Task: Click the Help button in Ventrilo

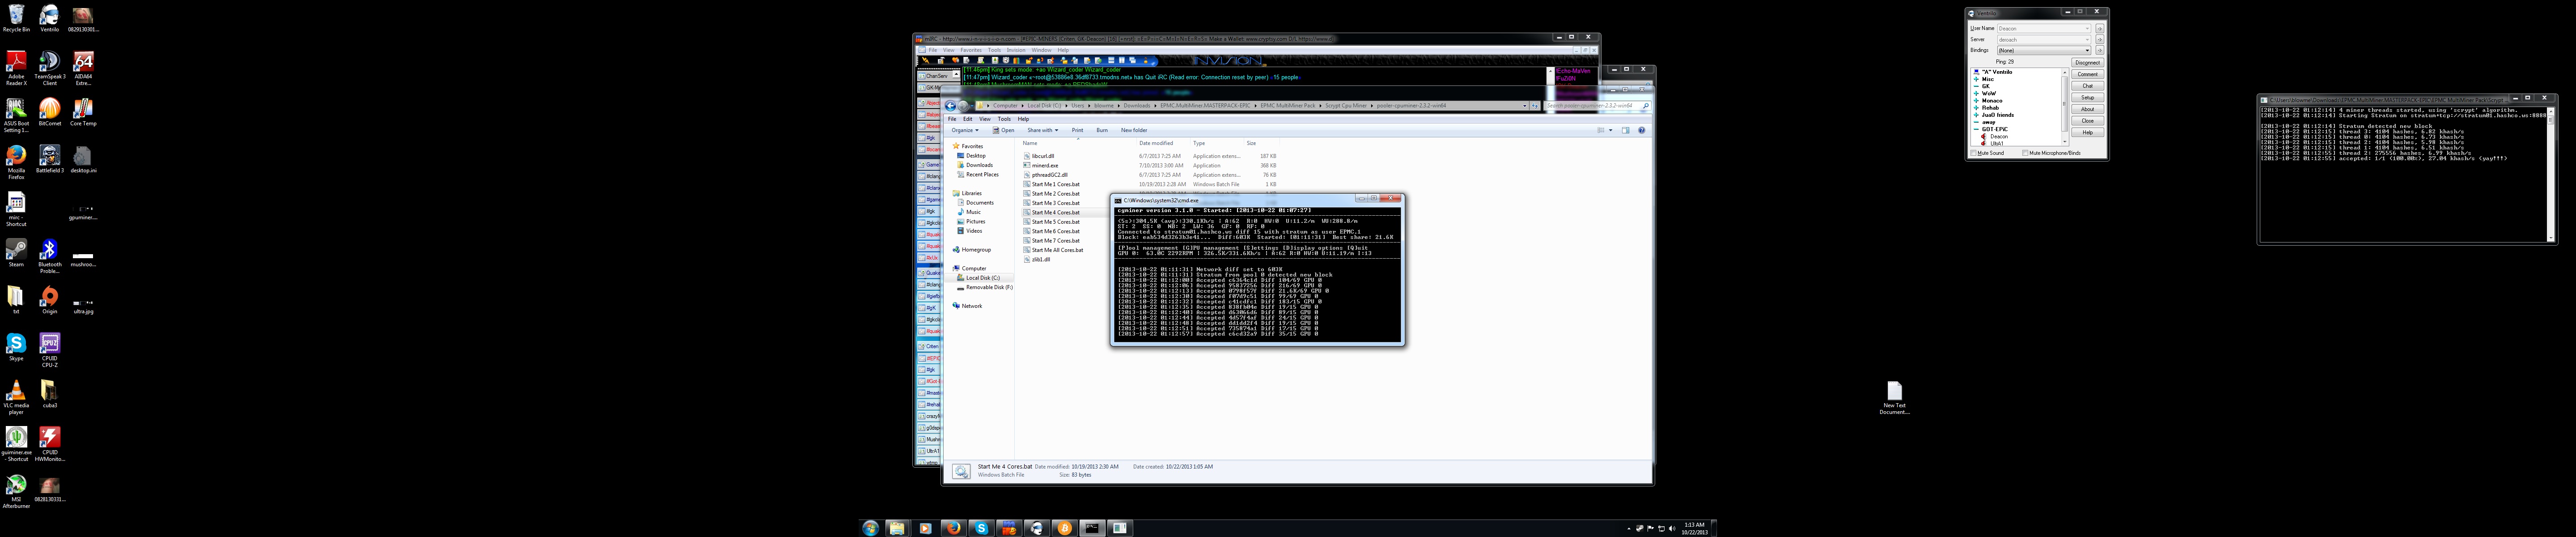Action: (2087, 132)
